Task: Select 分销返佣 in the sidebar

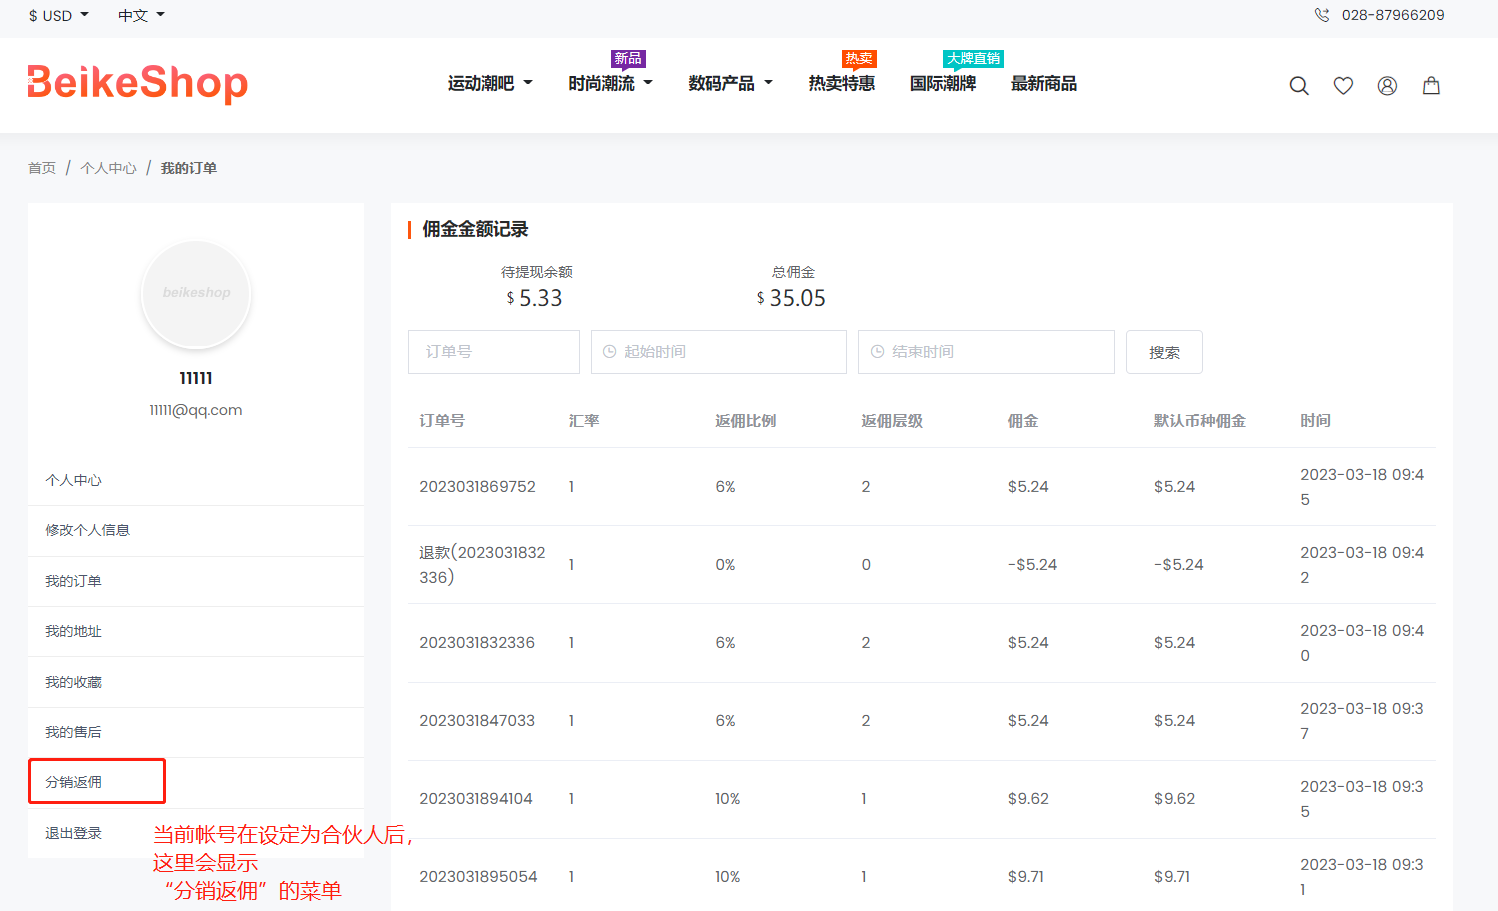Action: [74, 782]
